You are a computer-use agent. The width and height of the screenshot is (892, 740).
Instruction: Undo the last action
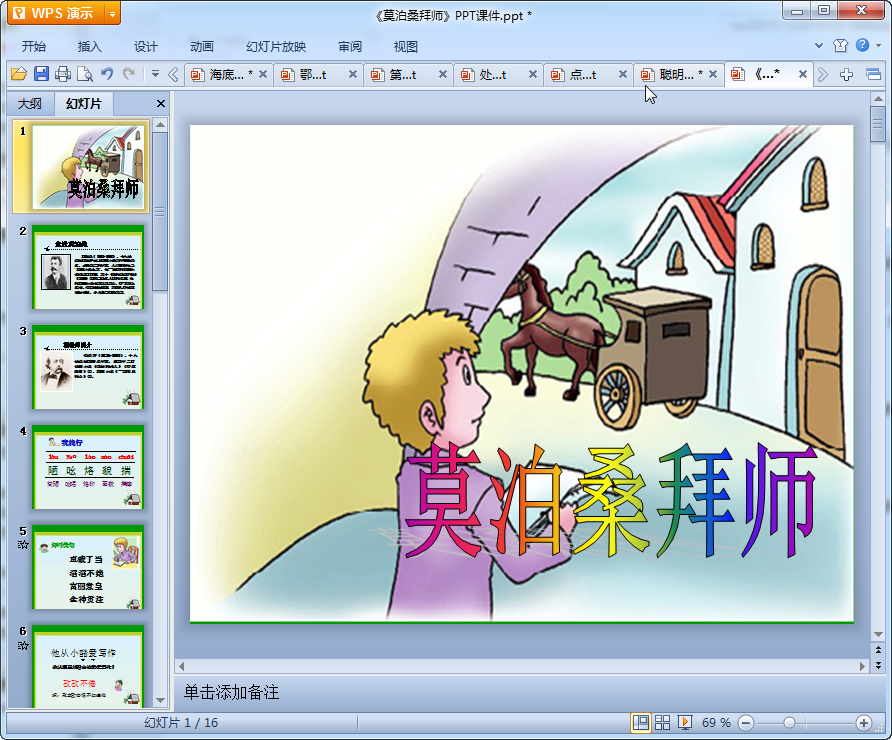(x=107, y=74)
